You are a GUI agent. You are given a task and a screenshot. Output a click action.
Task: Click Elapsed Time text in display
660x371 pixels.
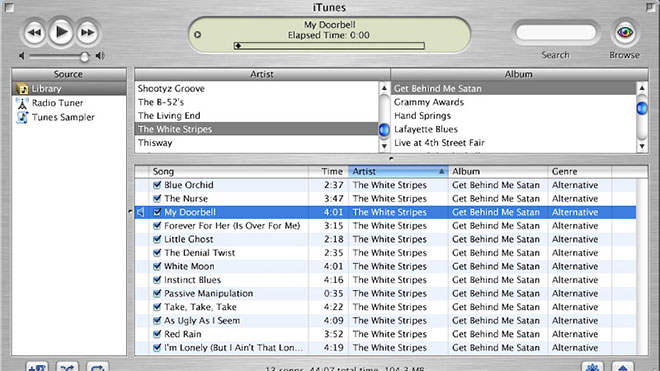pyautogui.click(x=329, y=35)
